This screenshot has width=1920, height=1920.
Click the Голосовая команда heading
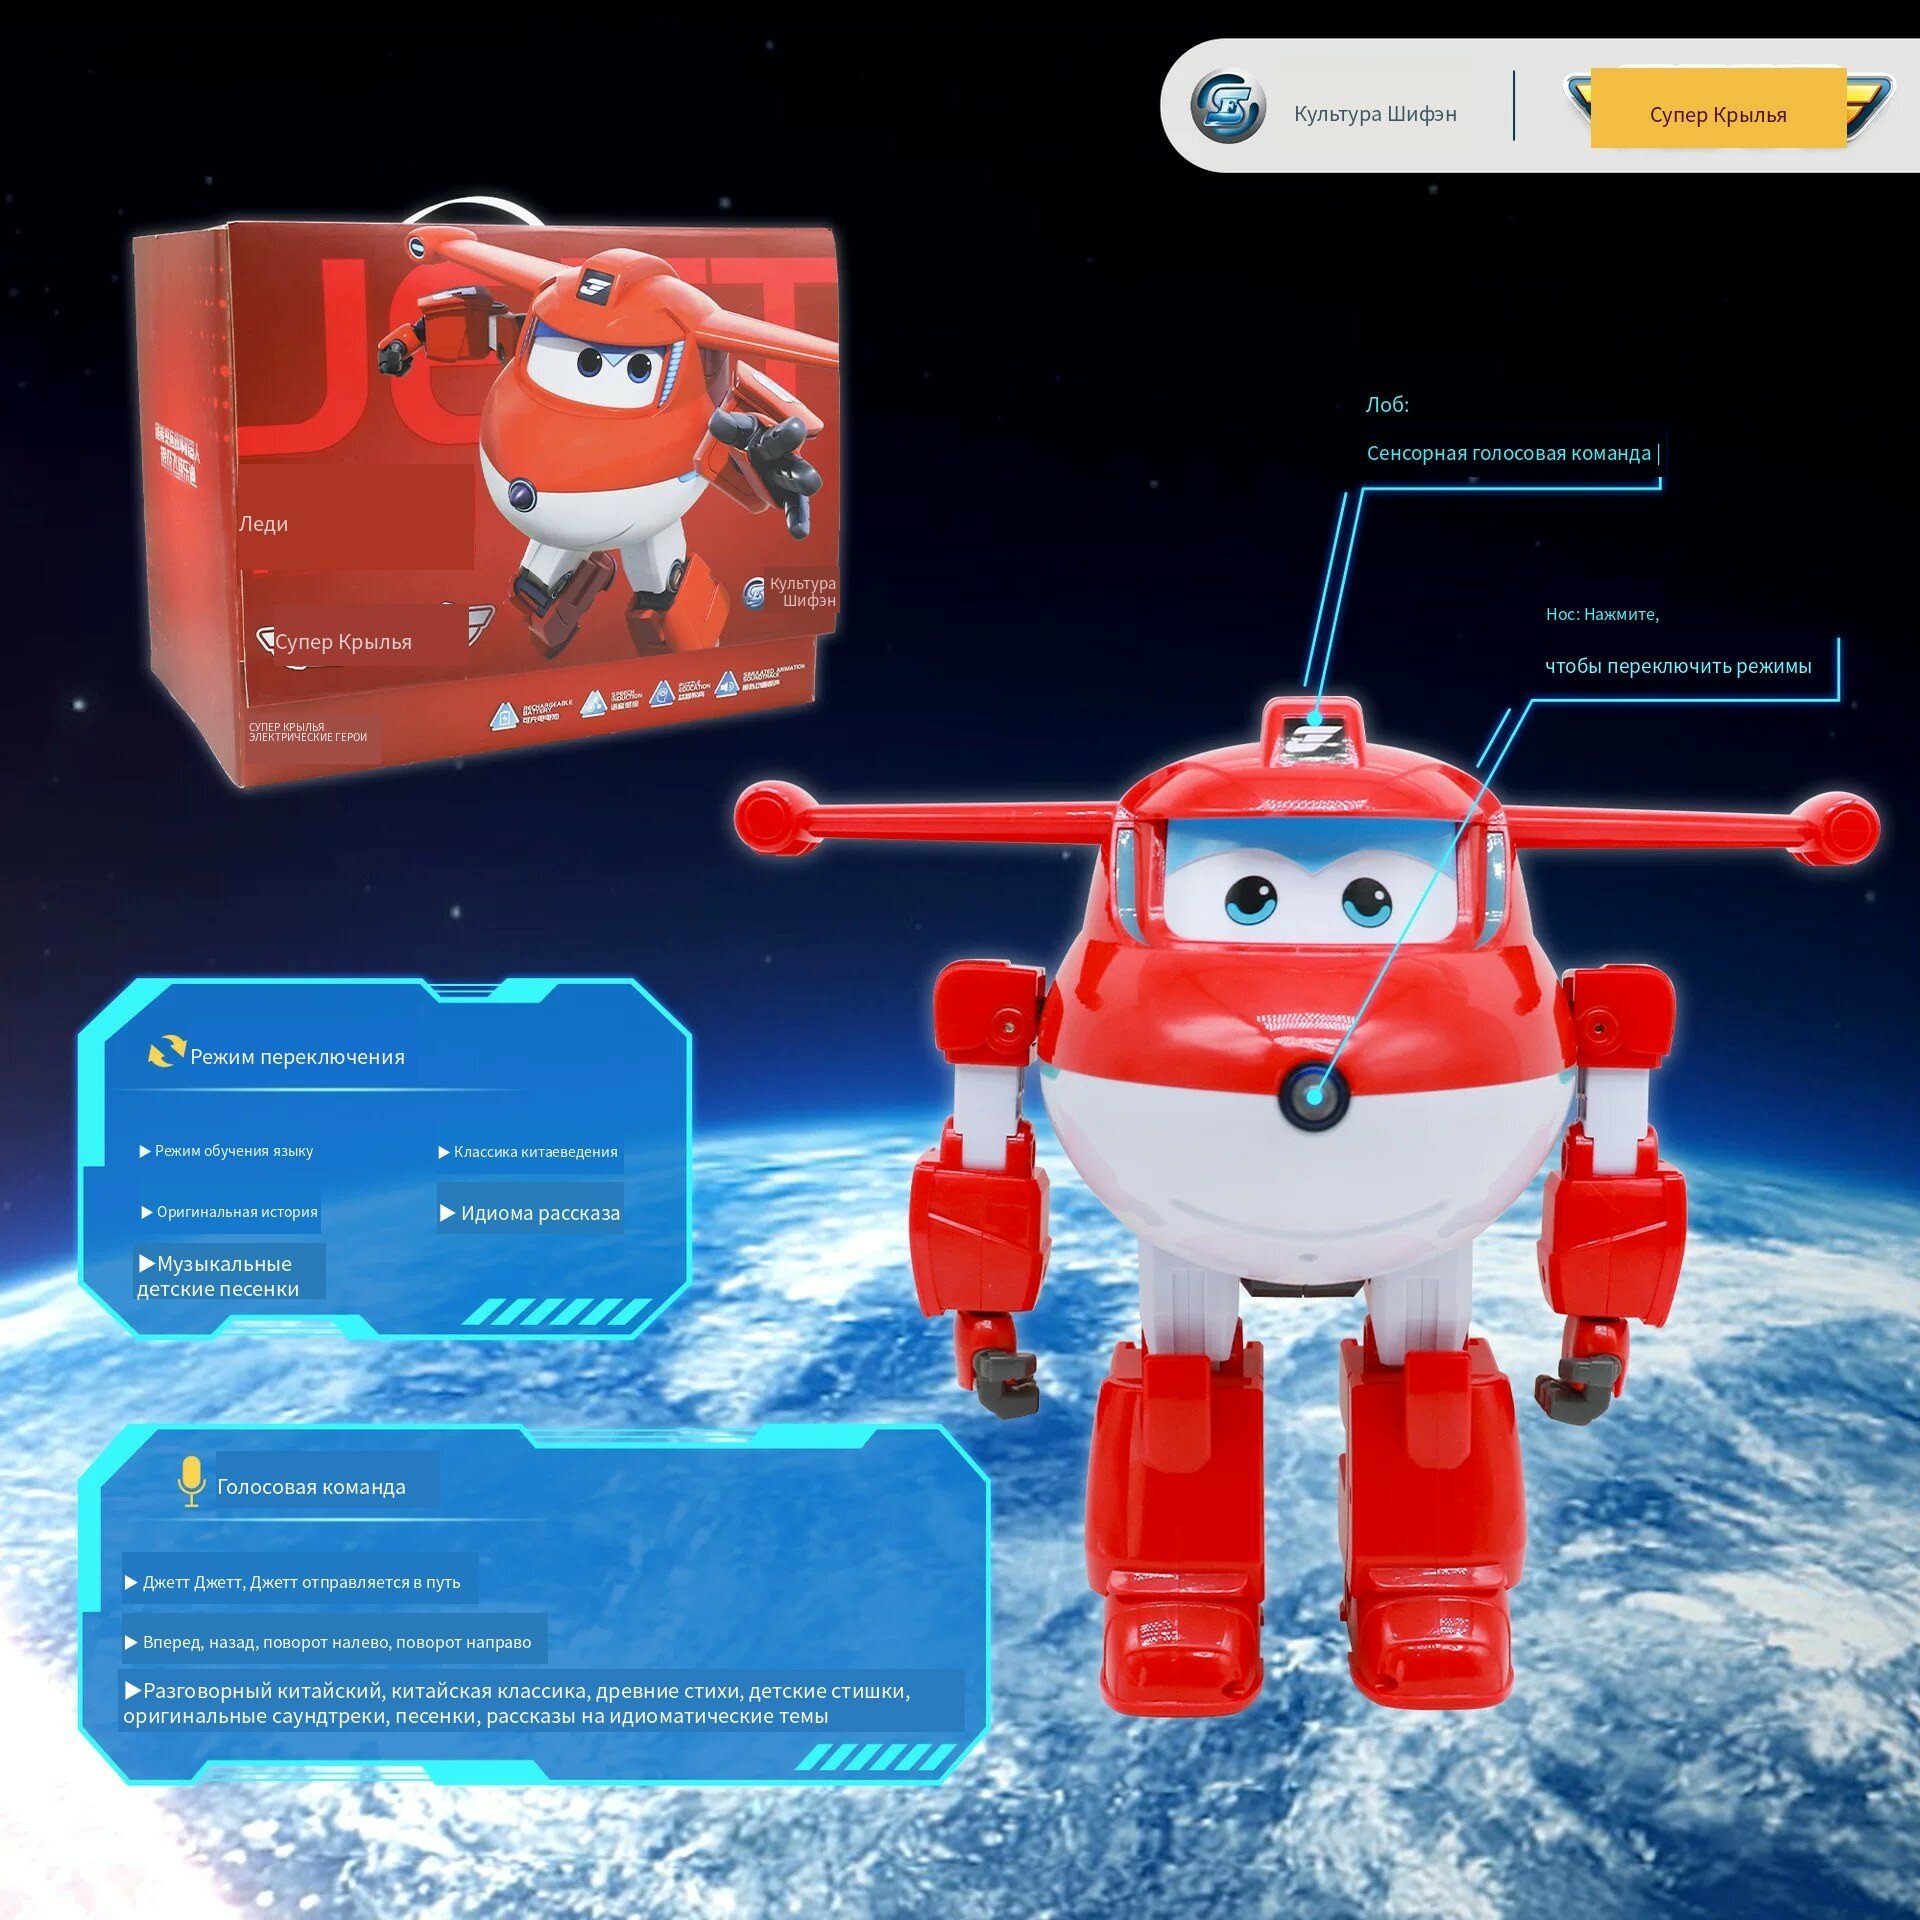click(312, 1488)
